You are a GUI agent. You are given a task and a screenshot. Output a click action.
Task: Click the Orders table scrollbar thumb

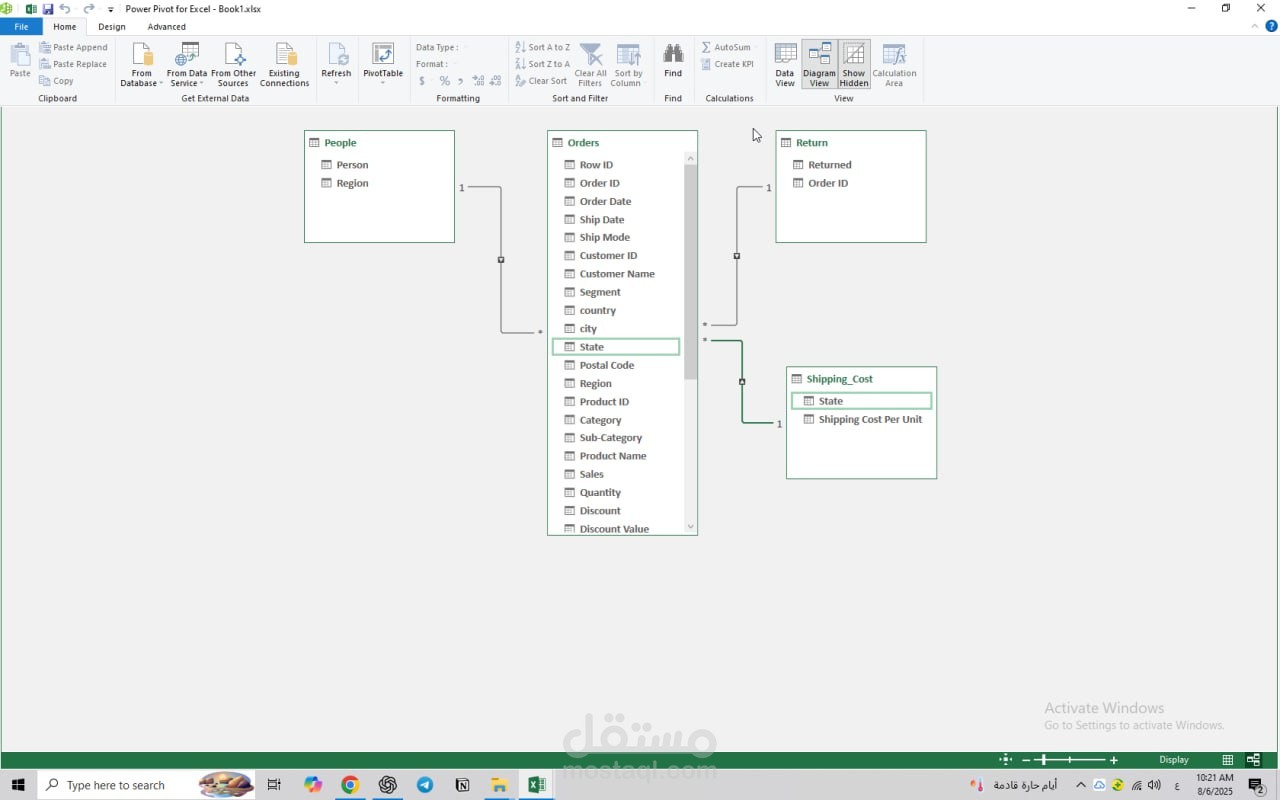click(x=690, y=272)
